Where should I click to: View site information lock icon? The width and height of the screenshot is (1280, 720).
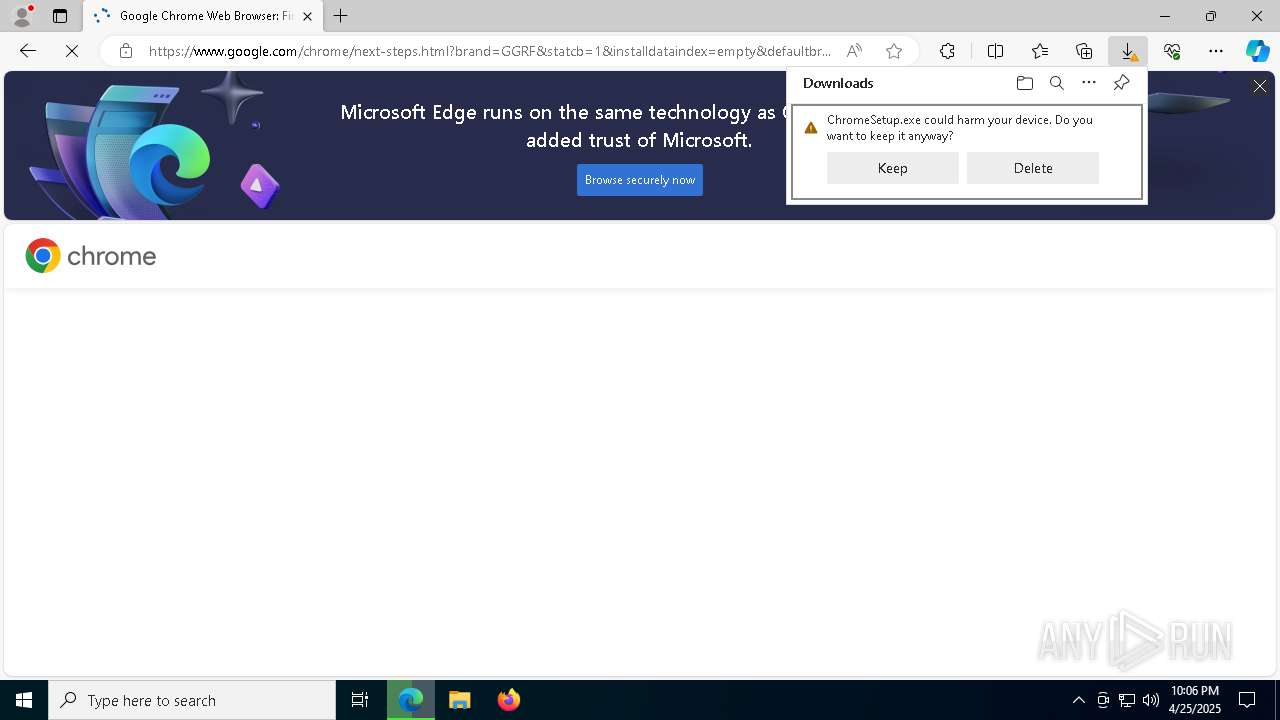pos(125,51)
